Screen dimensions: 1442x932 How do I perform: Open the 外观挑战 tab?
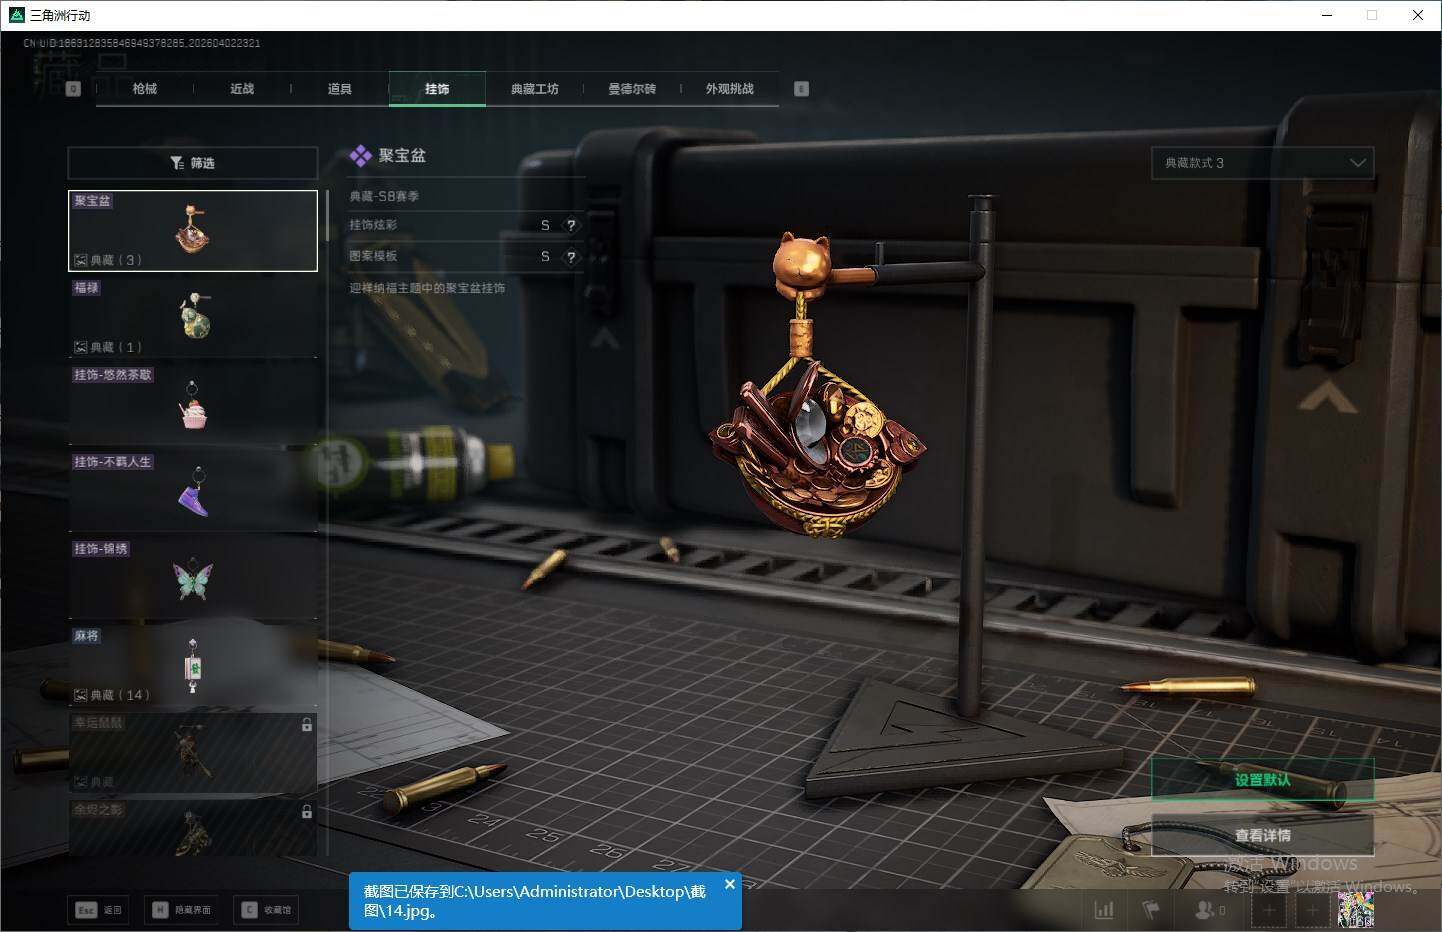(x=729, y=89)
